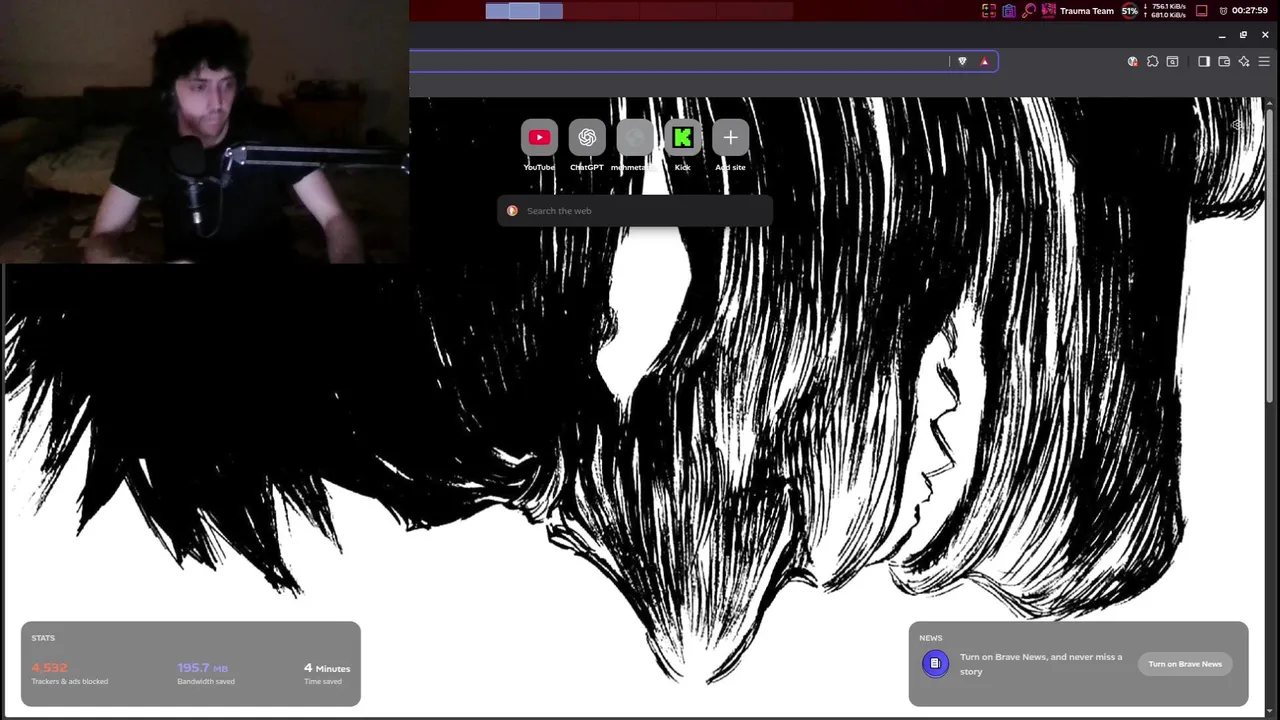Open the Extensions puzzle piece menu

pyautogui.click(x=1152, y=61)
